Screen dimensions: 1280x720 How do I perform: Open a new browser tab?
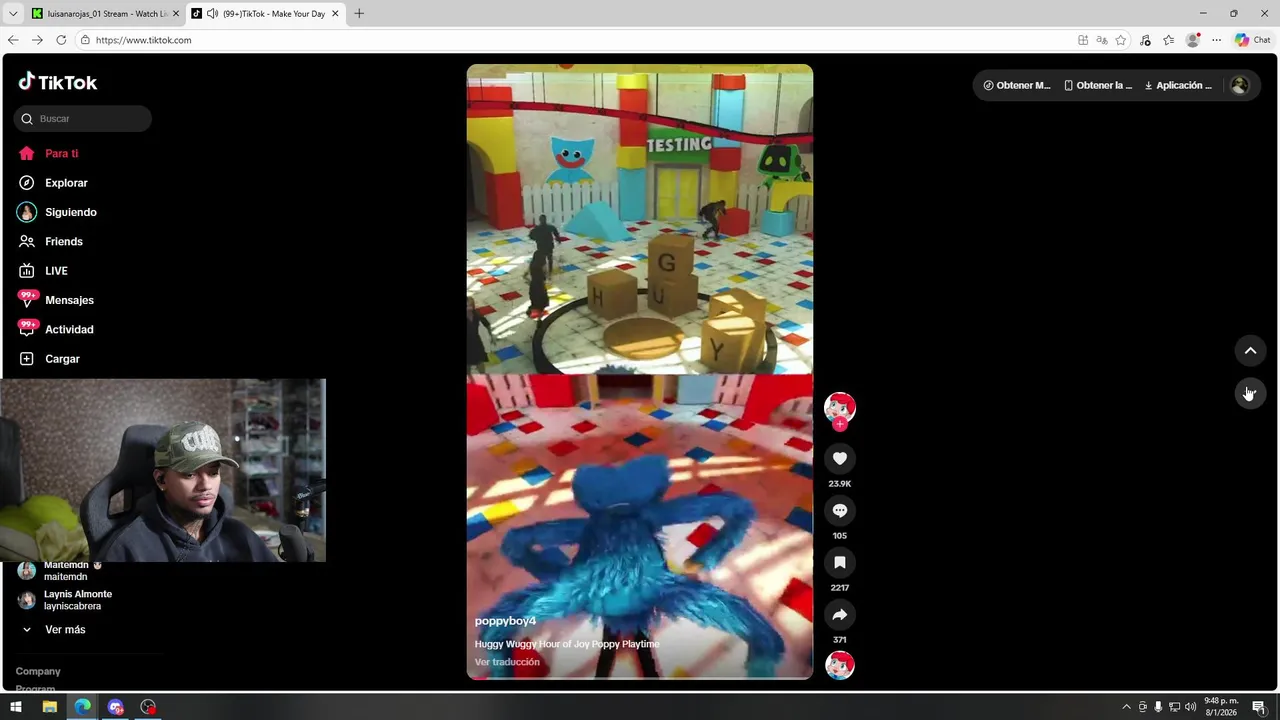pos(359,13)
